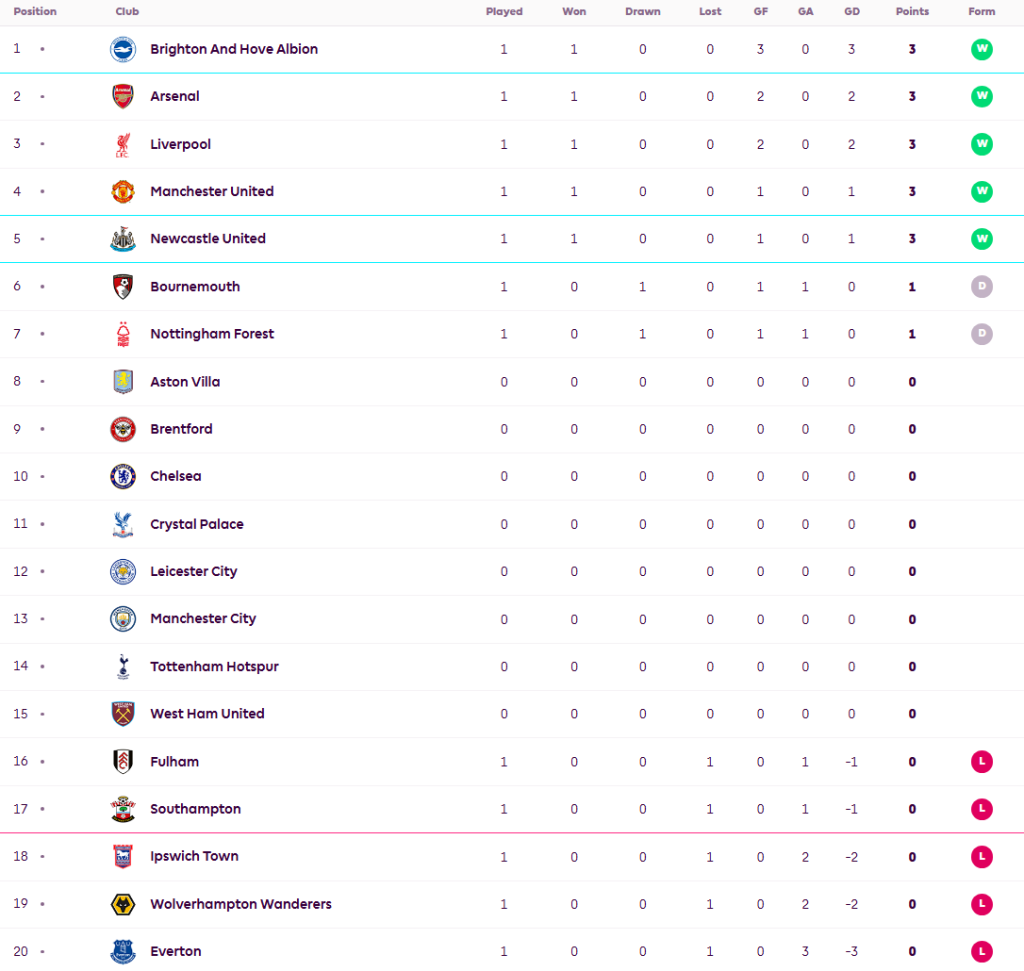Viewport: 1024px width, 971px height.
Task: Click the Wolverhampton Wanderers wolf badge
Action: (x=123, y=904)
